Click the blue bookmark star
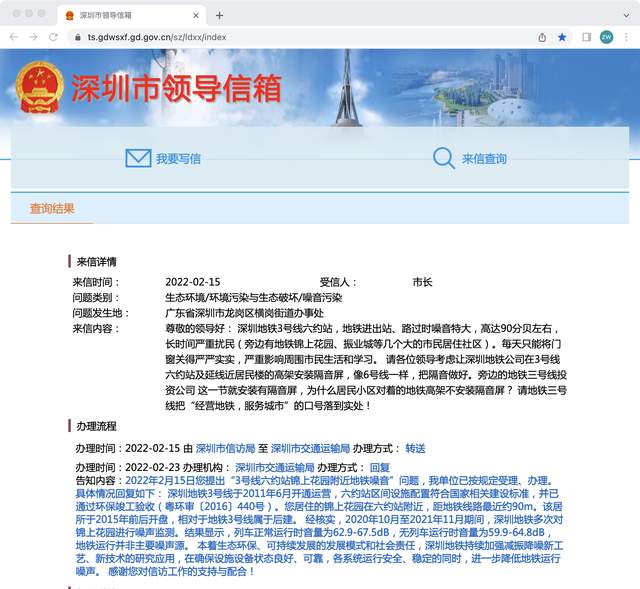Viewport: 640px width, 589px height. click(562, 37)
